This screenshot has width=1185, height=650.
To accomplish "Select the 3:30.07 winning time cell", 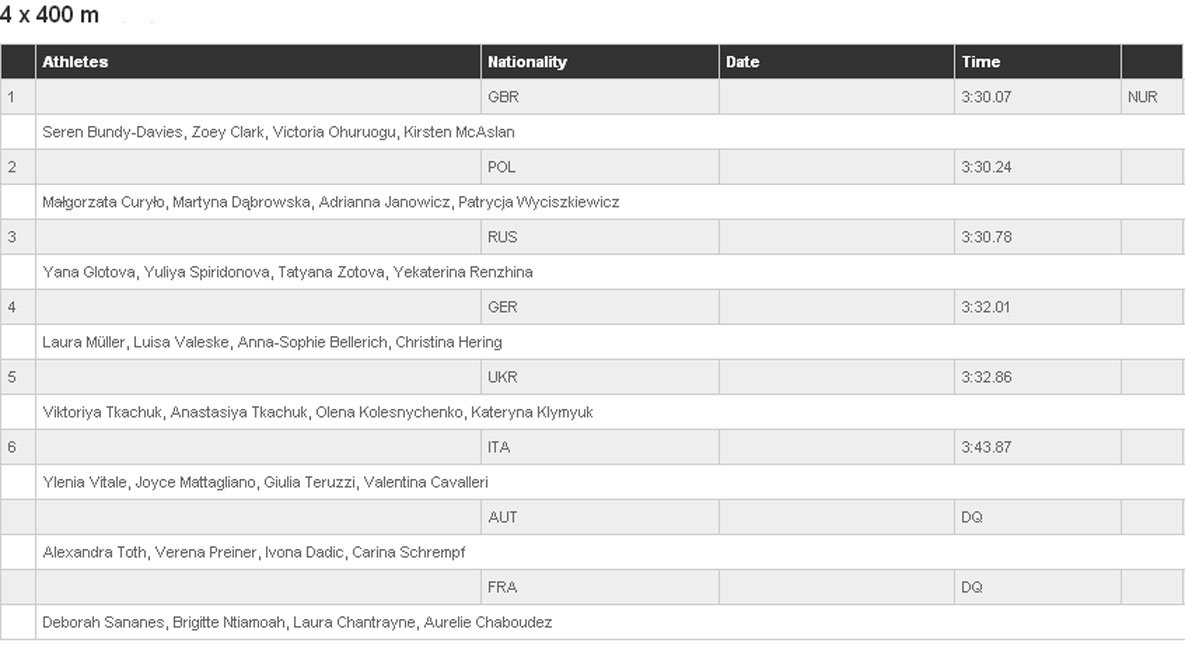I will coord(1038,97).
